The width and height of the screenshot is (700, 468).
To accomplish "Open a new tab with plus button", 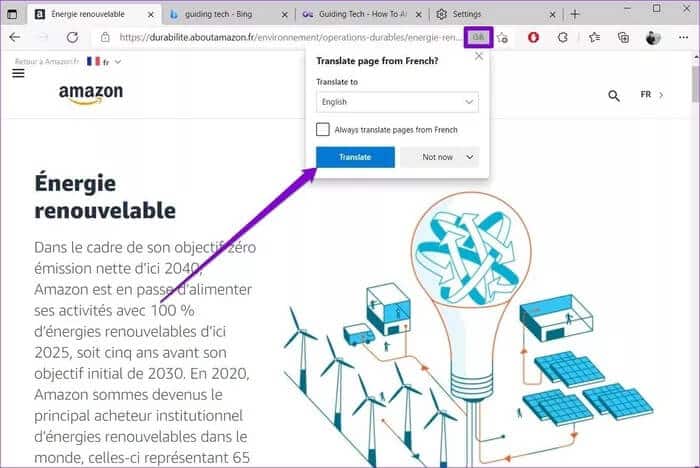I will click(x=575, y=14).
